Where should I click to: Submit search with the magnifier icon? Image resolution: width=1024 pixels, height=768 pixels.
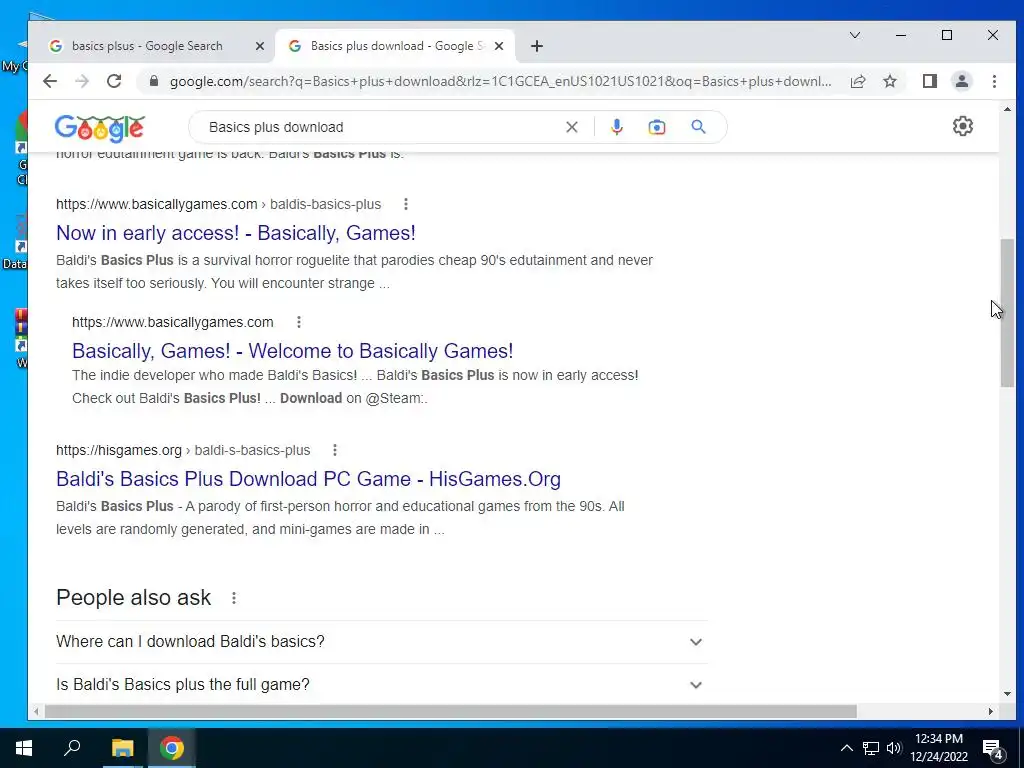(698, 127)
